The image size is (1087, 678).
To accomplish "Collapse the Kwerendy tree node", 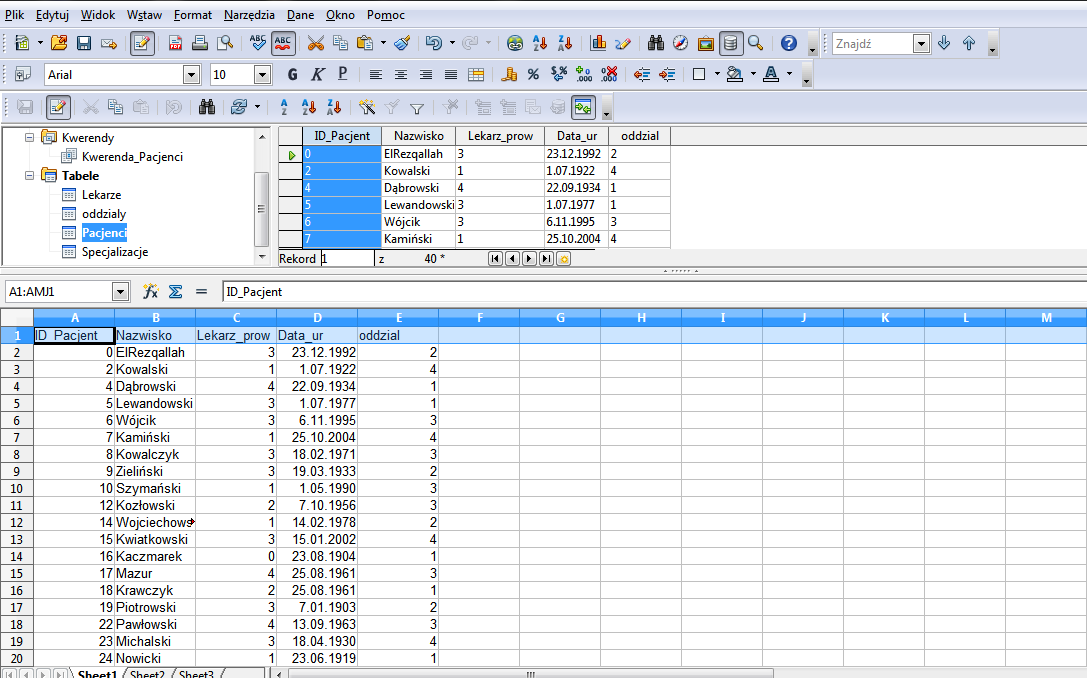I will (29, 137).
